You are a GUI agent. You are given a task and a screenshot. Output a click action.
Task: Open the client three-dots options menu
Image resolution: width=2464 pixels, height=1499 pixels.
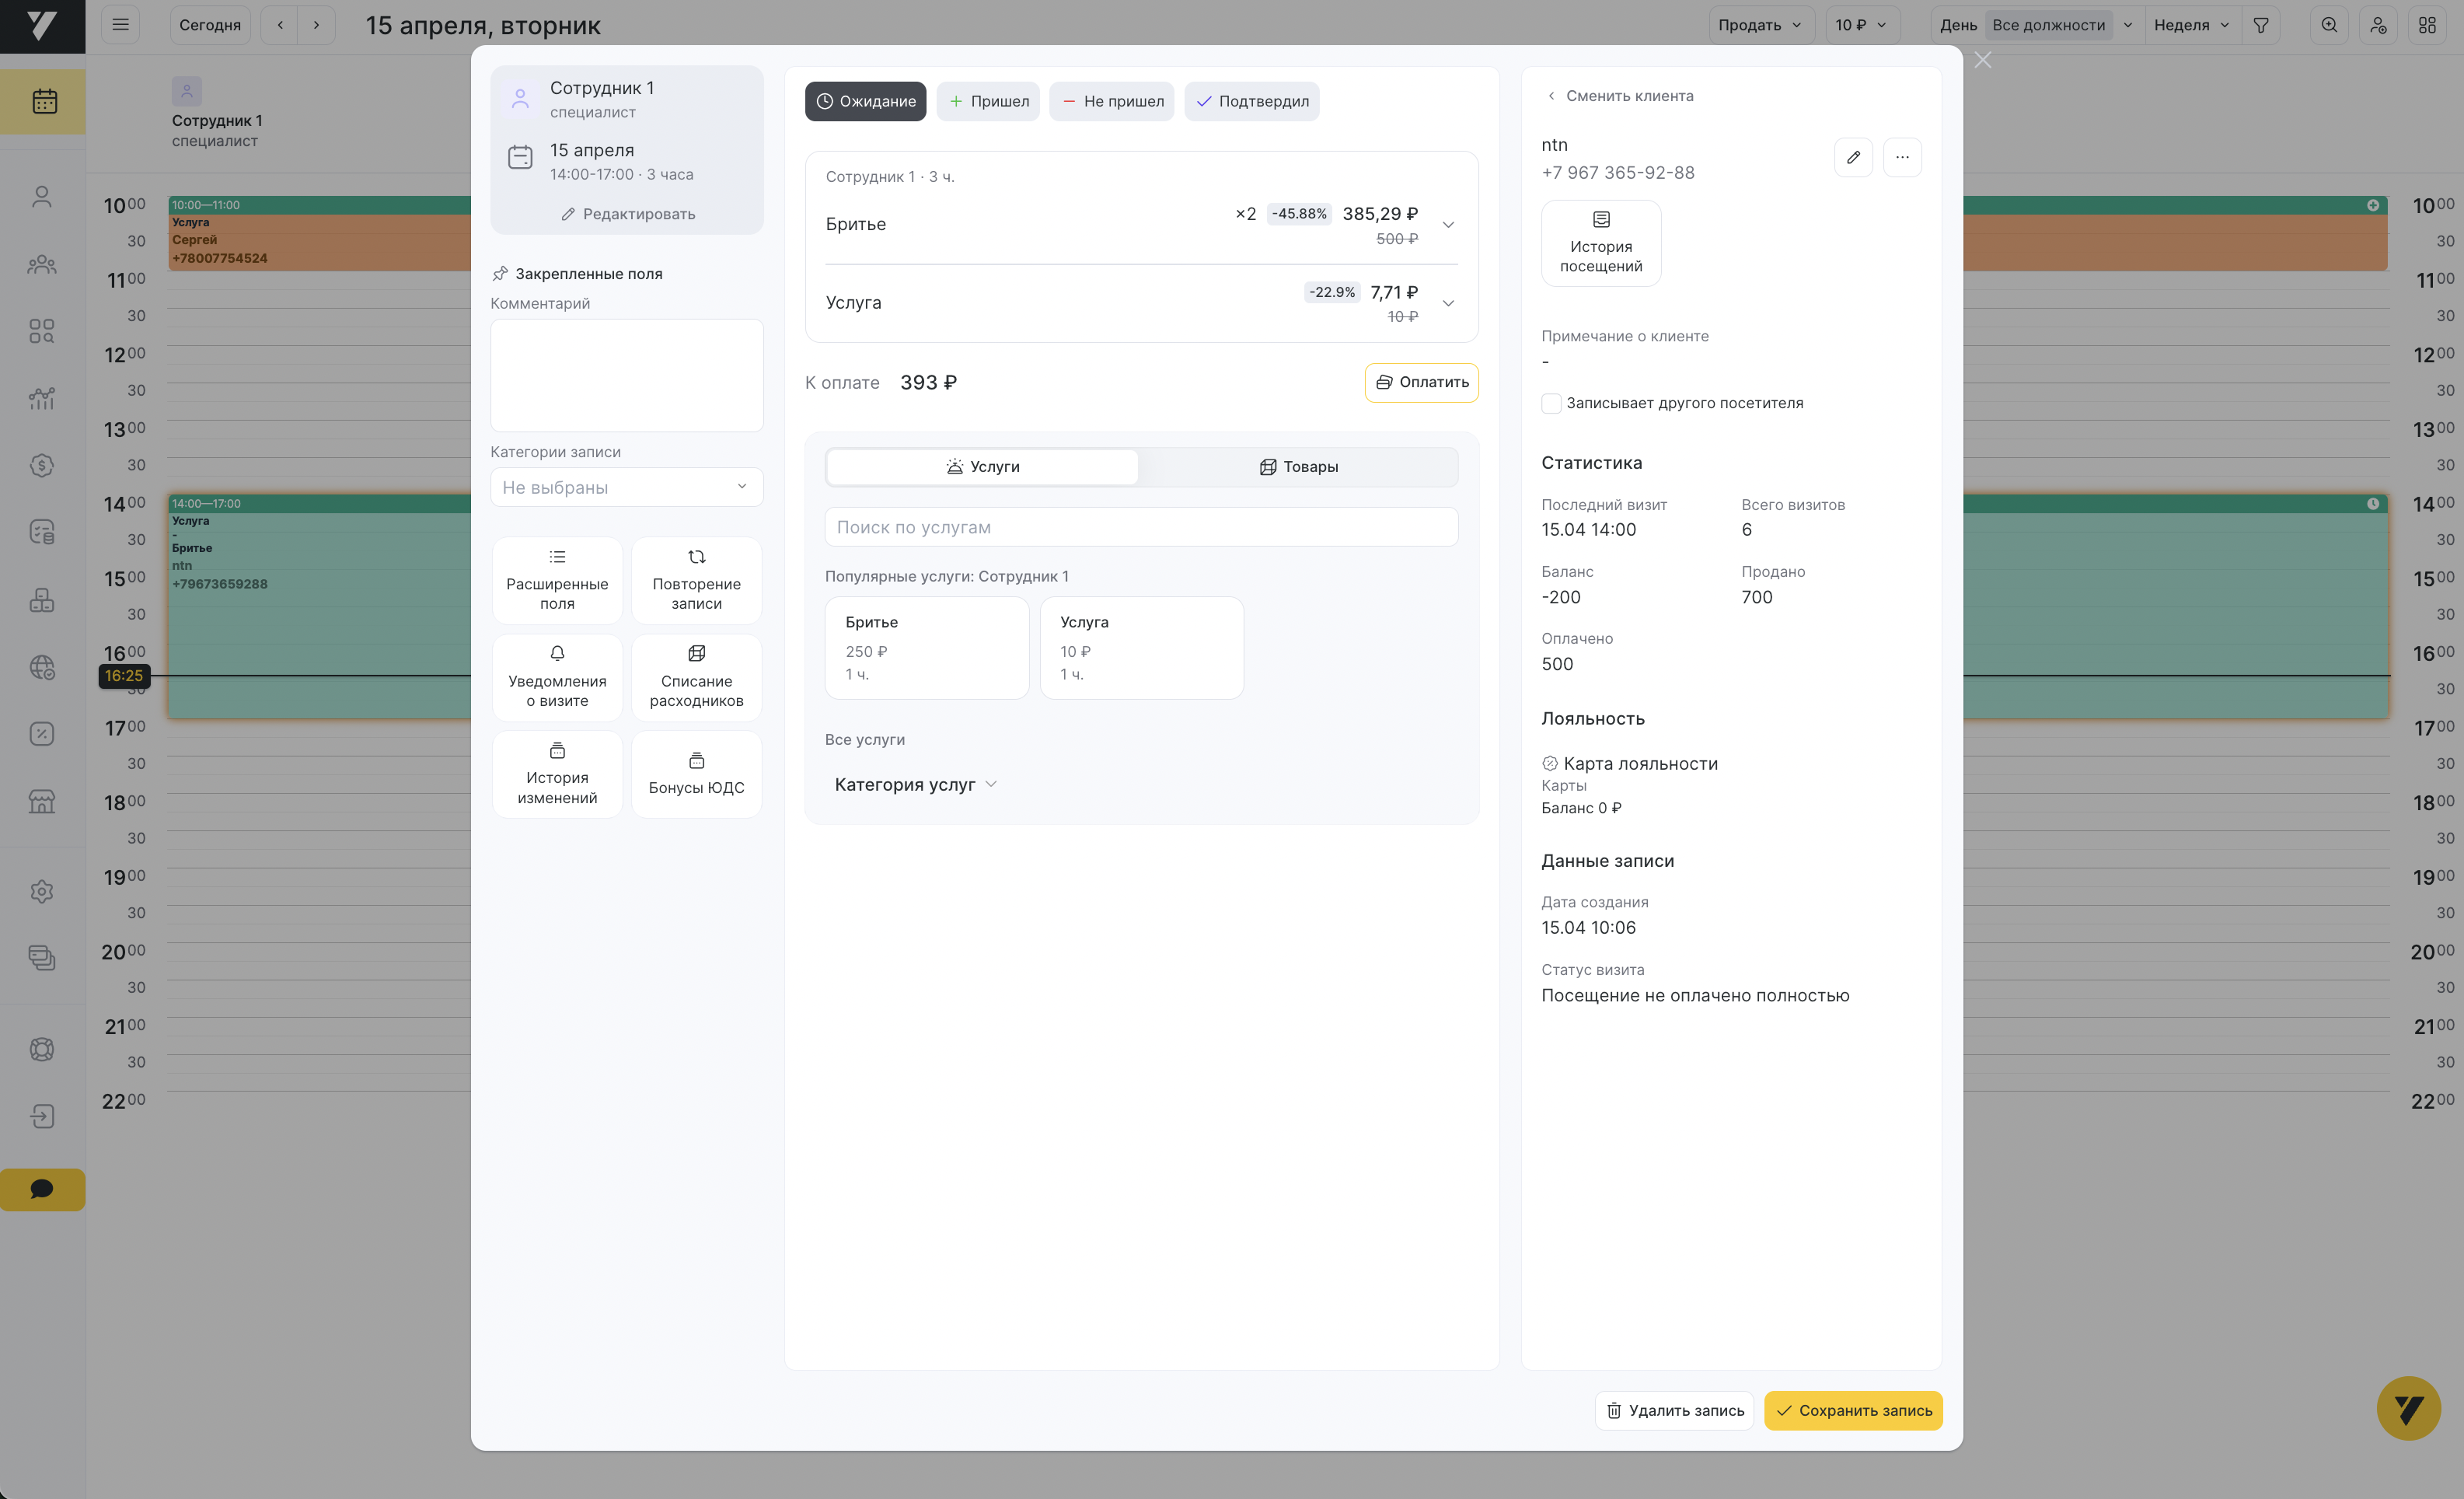point(1901,157)
